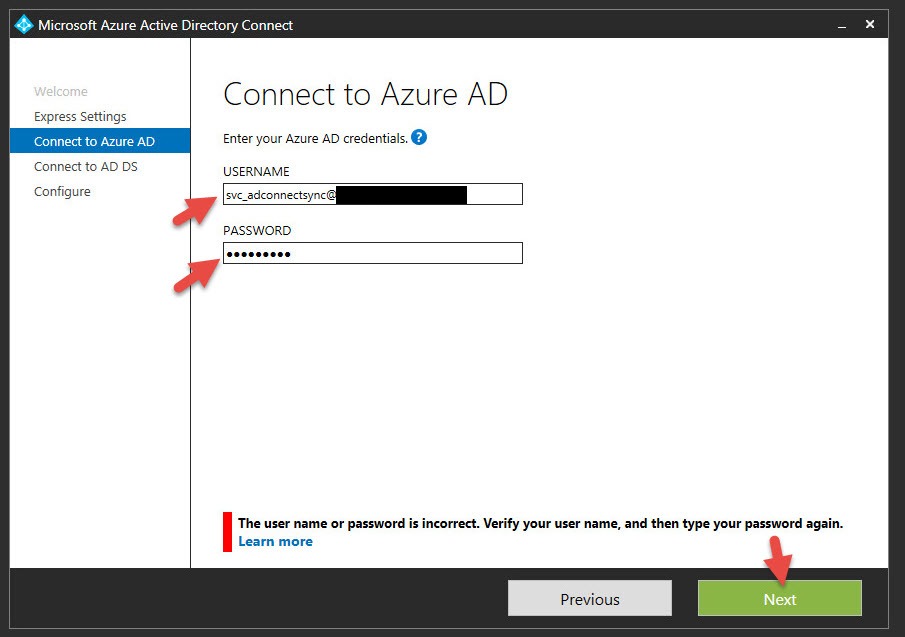This screenshot has height=637, width=905.
Task: Click the PASSWORD field label
Action: pyautogui.click(x=257, y=231)
